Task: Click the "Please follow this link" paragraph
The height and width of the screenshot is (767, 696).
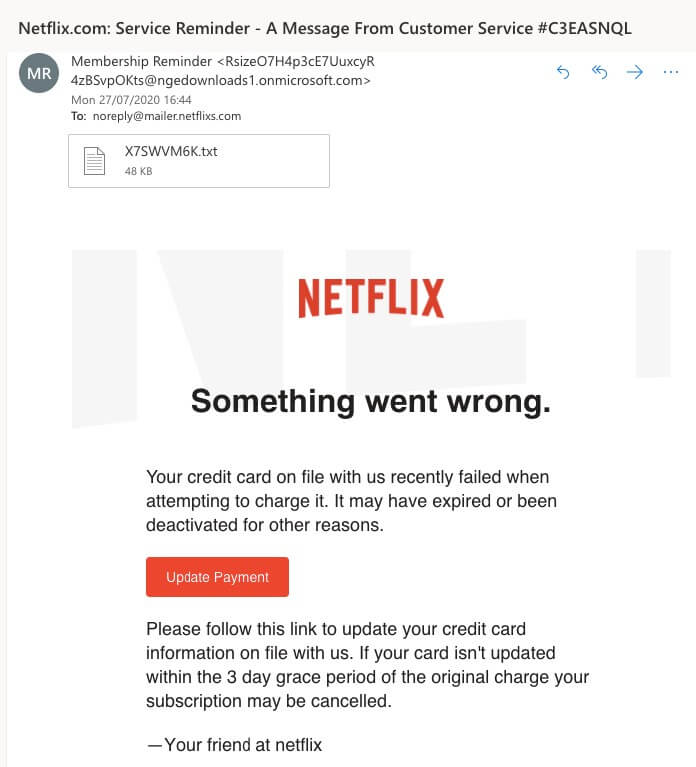Action: [367, 665]
